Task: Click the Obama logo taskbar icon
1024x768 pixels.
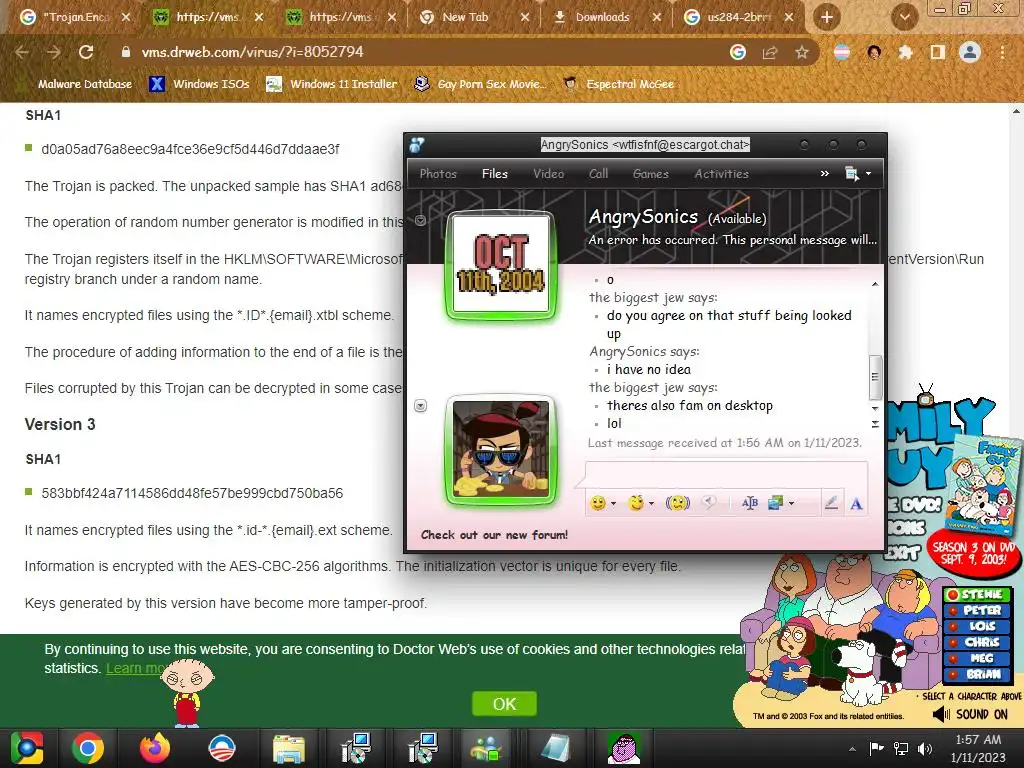Action: [221, 748]
